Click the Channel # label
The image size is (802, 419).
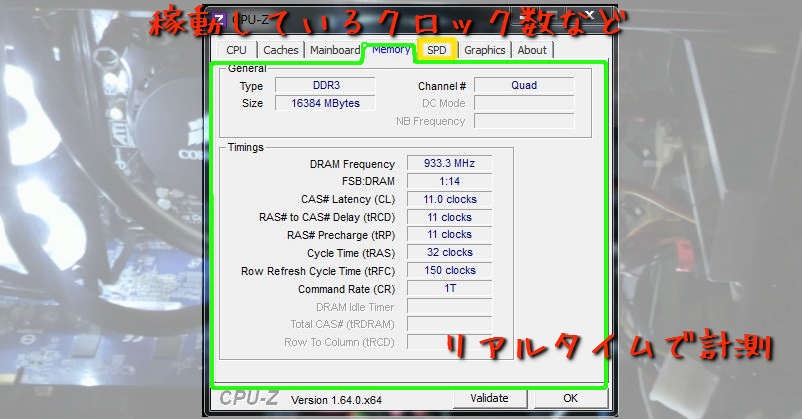pos(441,86)
